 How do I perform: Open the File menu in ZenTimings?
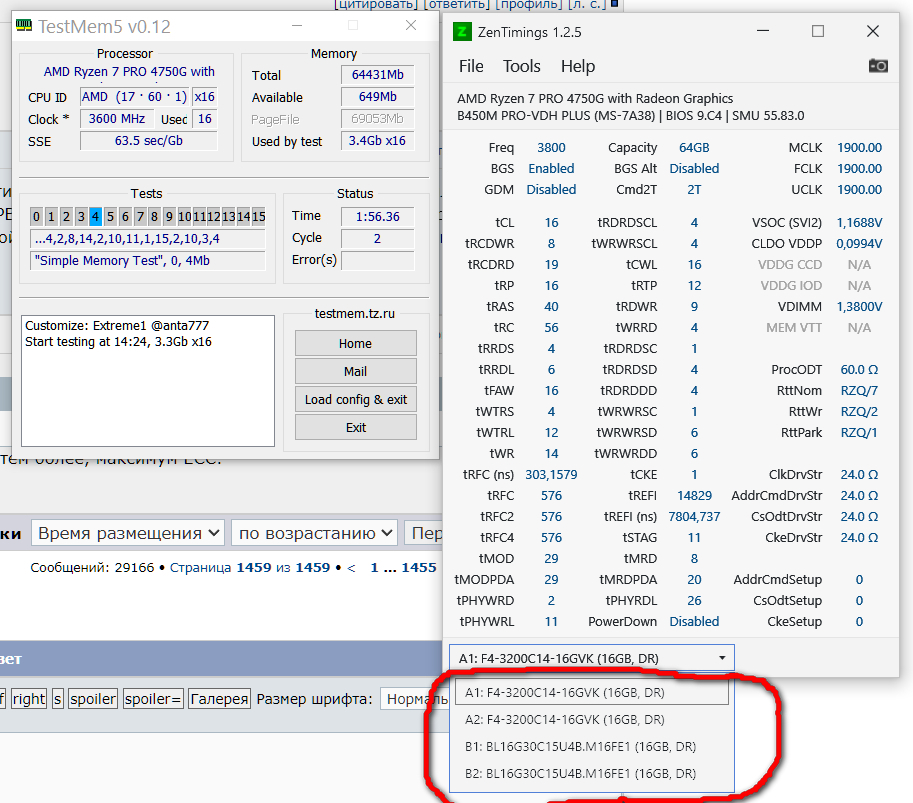[x=471, y=66]
